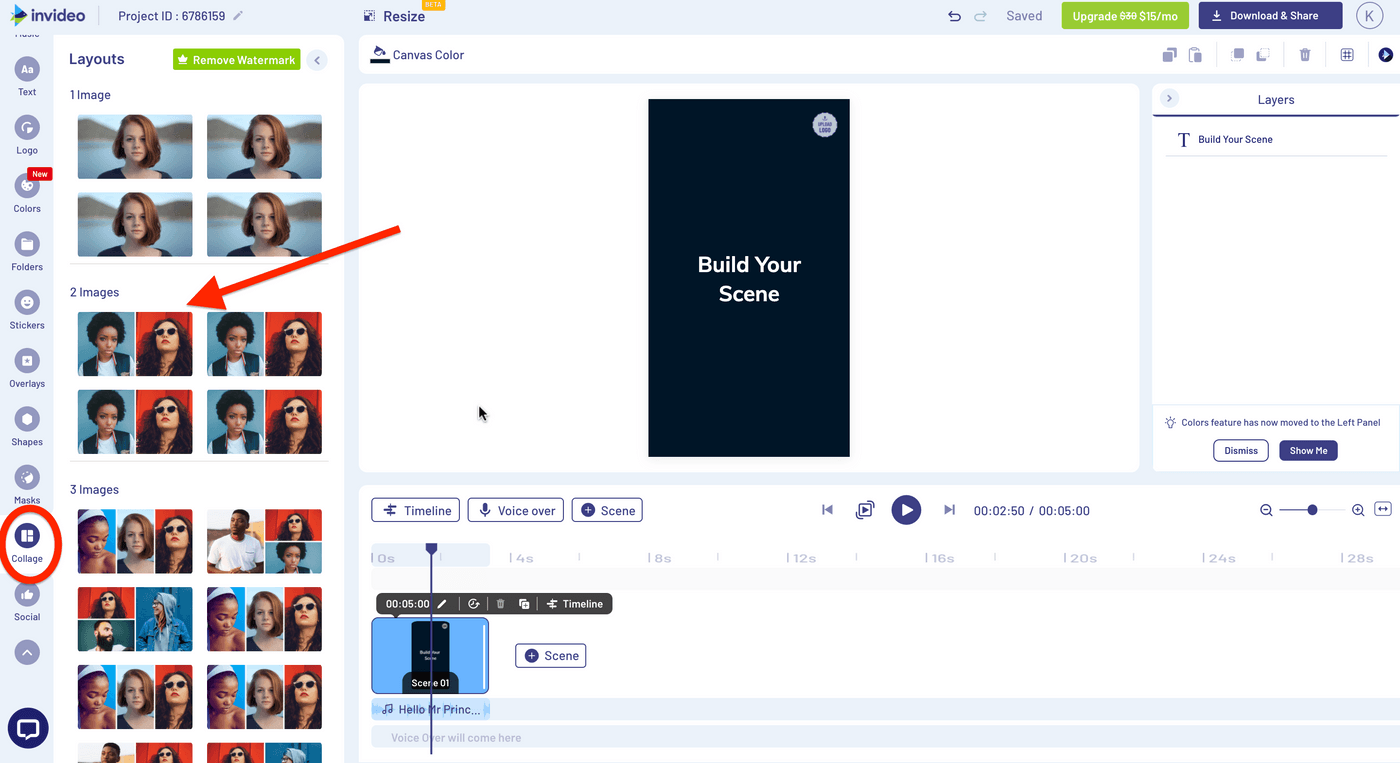The height and width of the screenshot is (763, 1400).
Task: Play the video preview
Action: pyautogui.click(x=906, y=510)
